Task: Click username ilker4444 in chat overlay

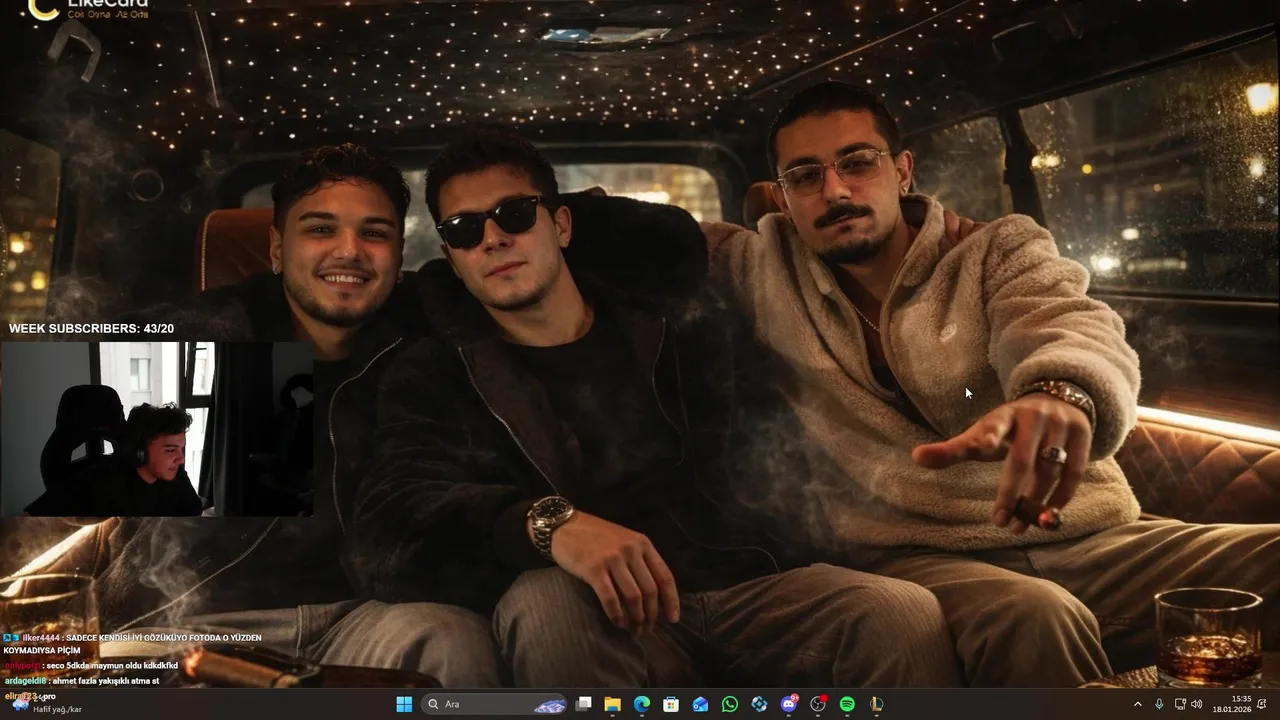Action: pyautogui.click(x=41, y=637)
